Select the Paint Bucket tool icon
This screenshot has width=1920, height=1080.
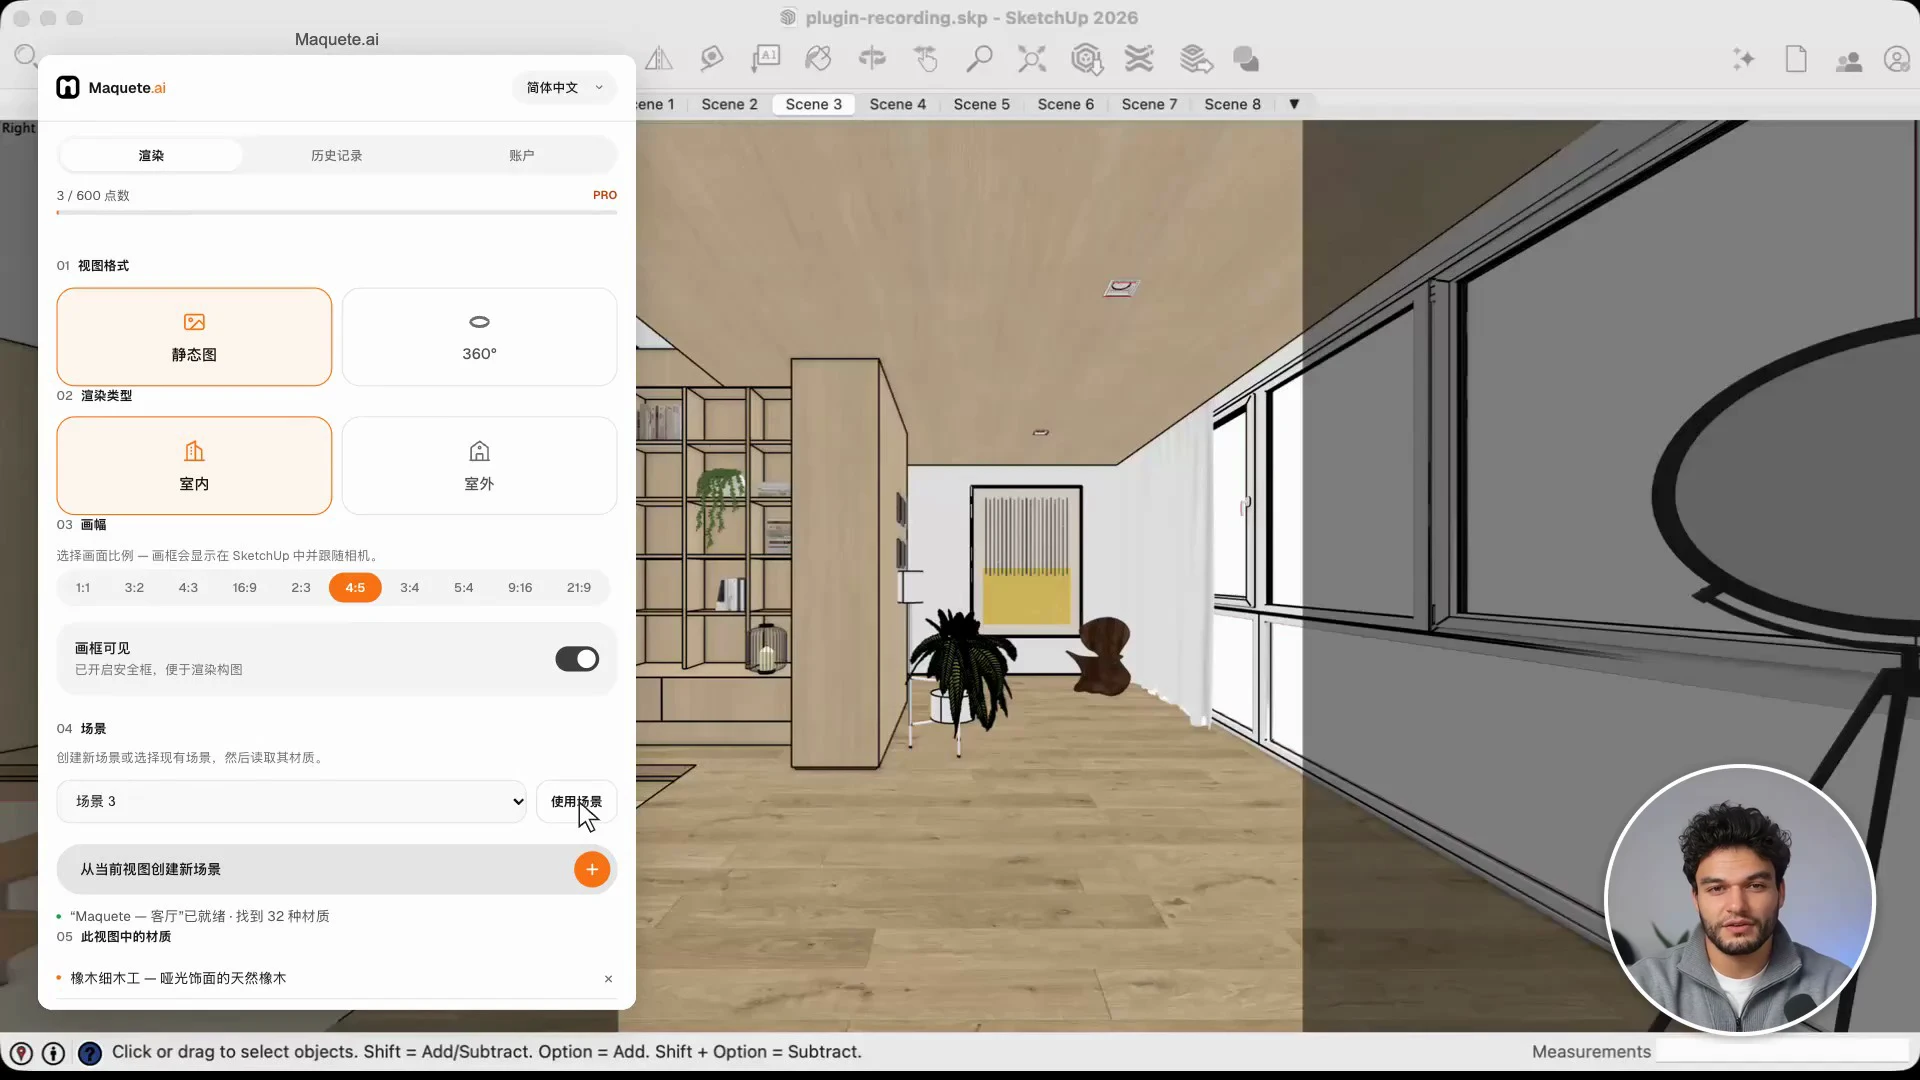pos(819,59)
